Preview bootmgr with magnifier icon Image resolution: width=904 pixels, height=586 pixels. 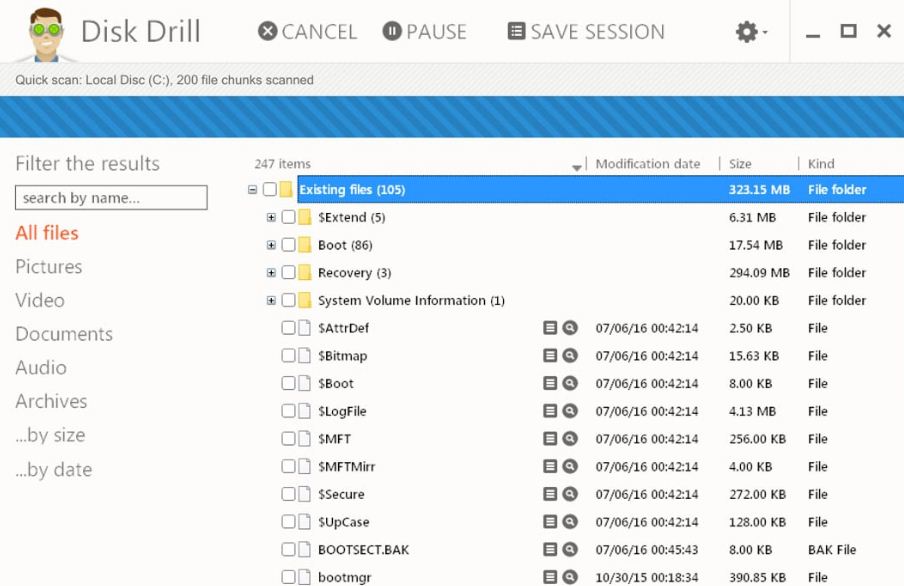tap(570, 577)
